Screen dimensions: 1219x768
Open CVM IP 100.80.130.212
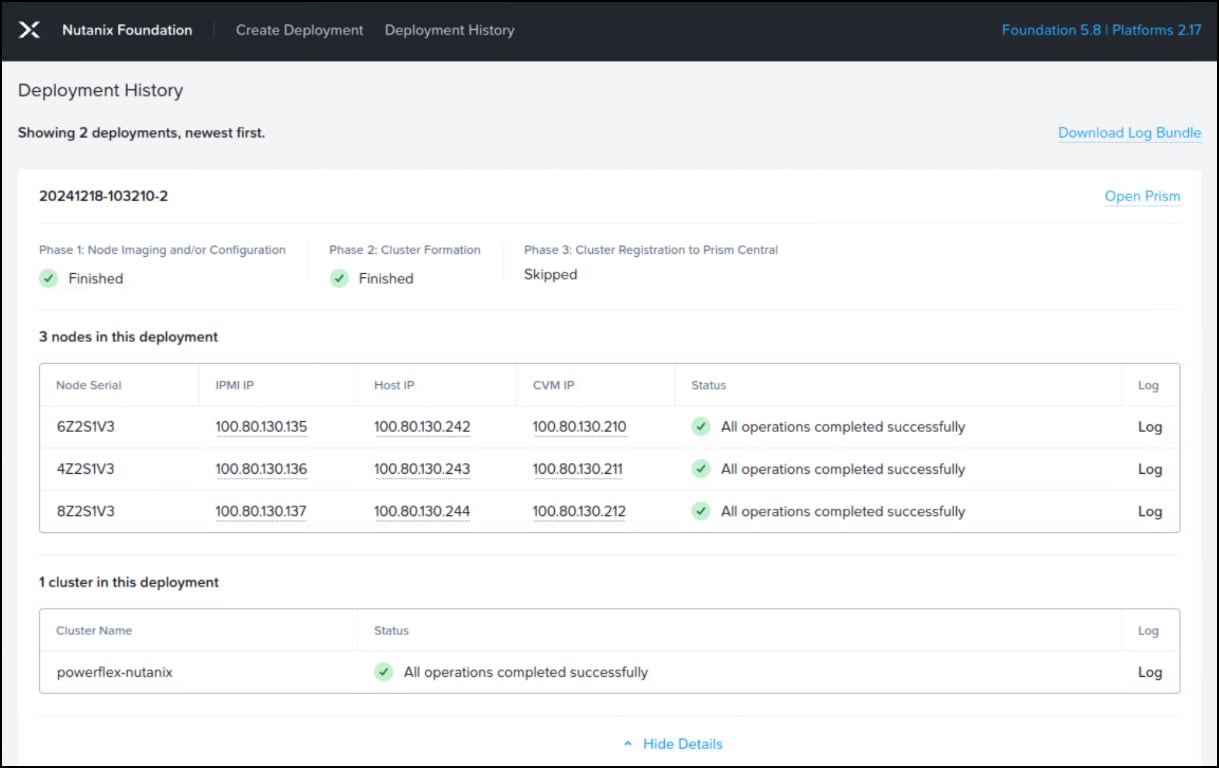click(580, 511)
